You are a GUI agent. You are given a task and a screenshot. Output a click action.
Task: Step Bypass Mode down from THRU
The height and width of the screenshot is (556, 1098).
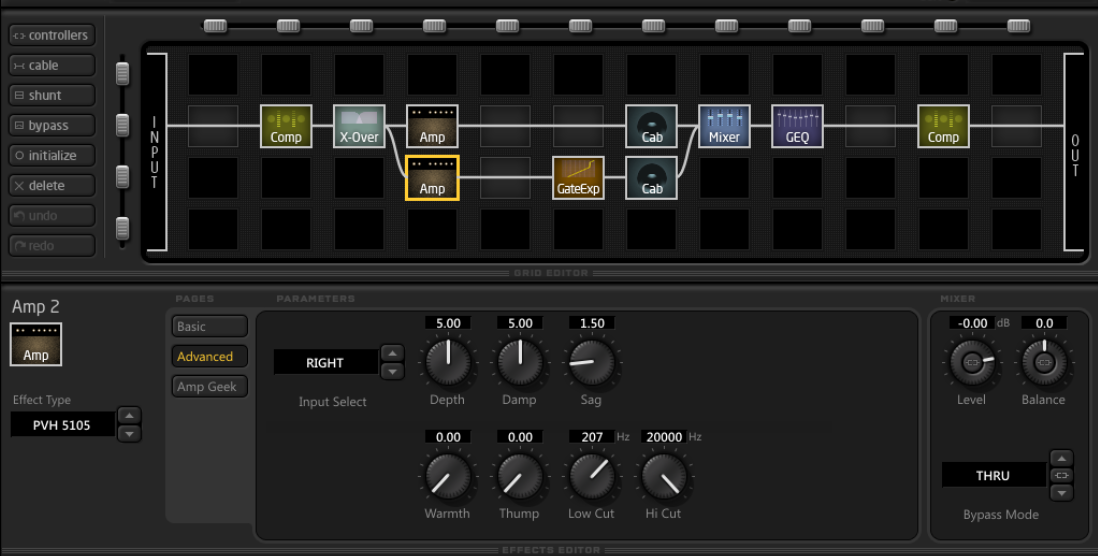(1062, 493)
